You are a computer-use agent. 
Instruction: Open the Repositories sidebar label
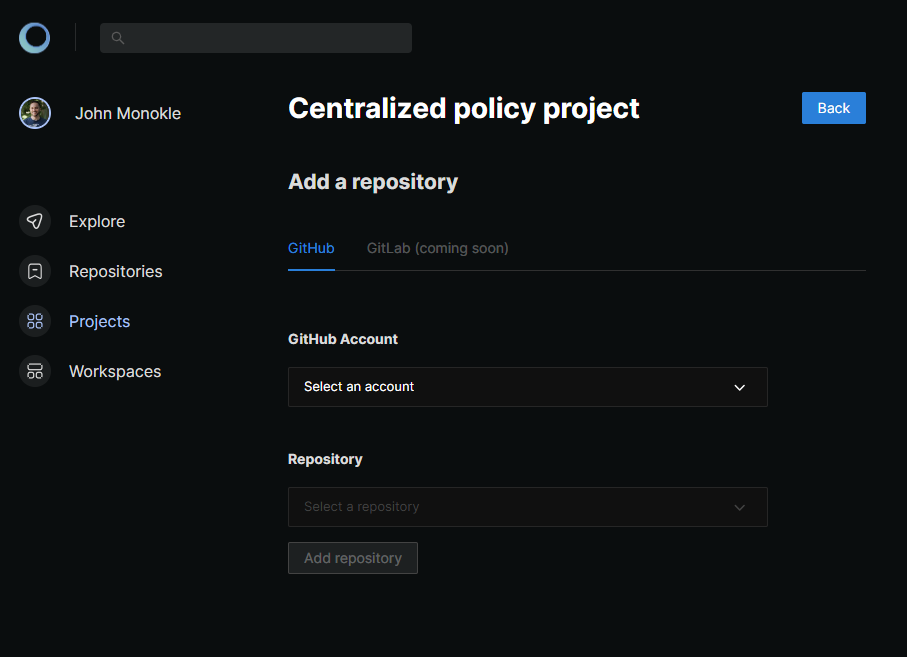(115, 271)
